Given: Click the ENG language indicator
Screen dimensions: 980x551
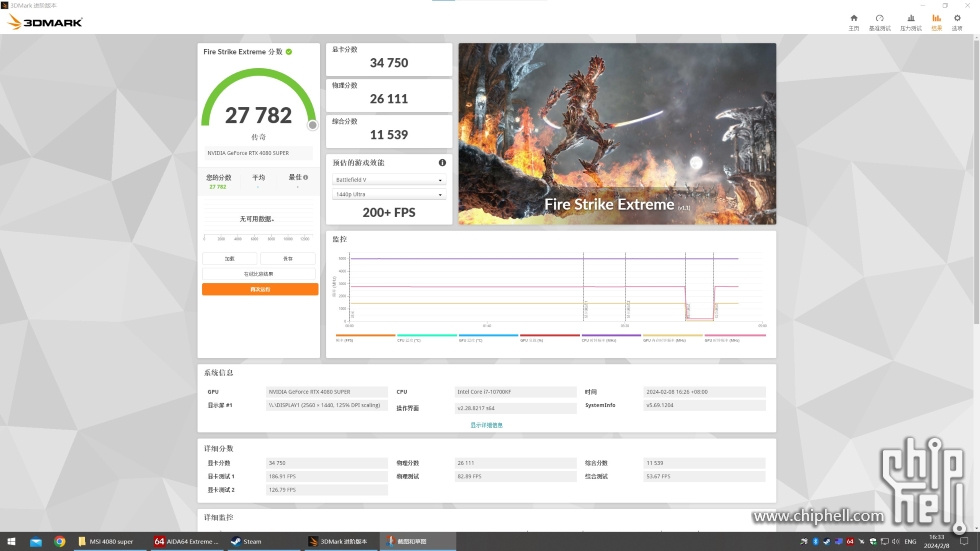Looking at the screenshot, I should pos(910,542).
